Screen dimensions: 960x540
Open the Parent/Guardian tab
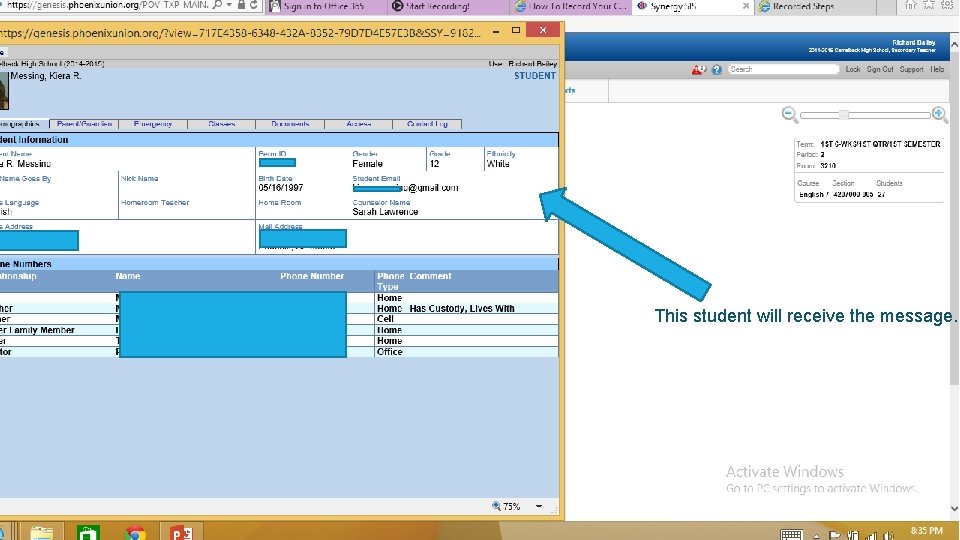pos(84,124)
